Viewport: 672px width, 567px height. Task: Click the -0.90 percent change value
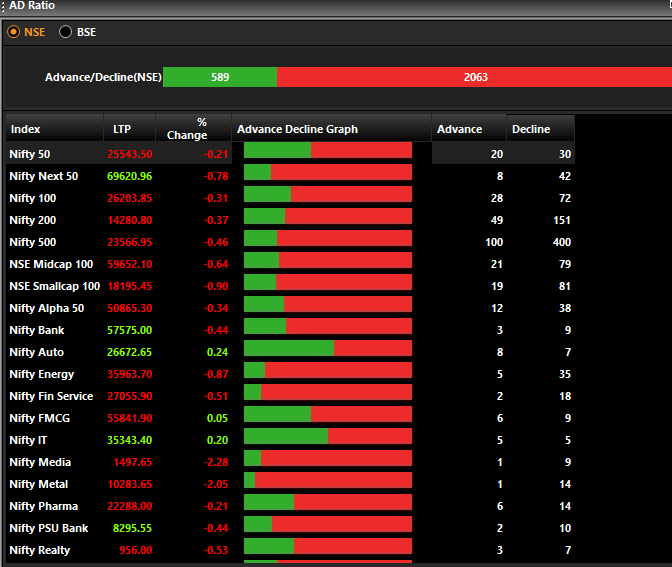[x=216, y=286]
